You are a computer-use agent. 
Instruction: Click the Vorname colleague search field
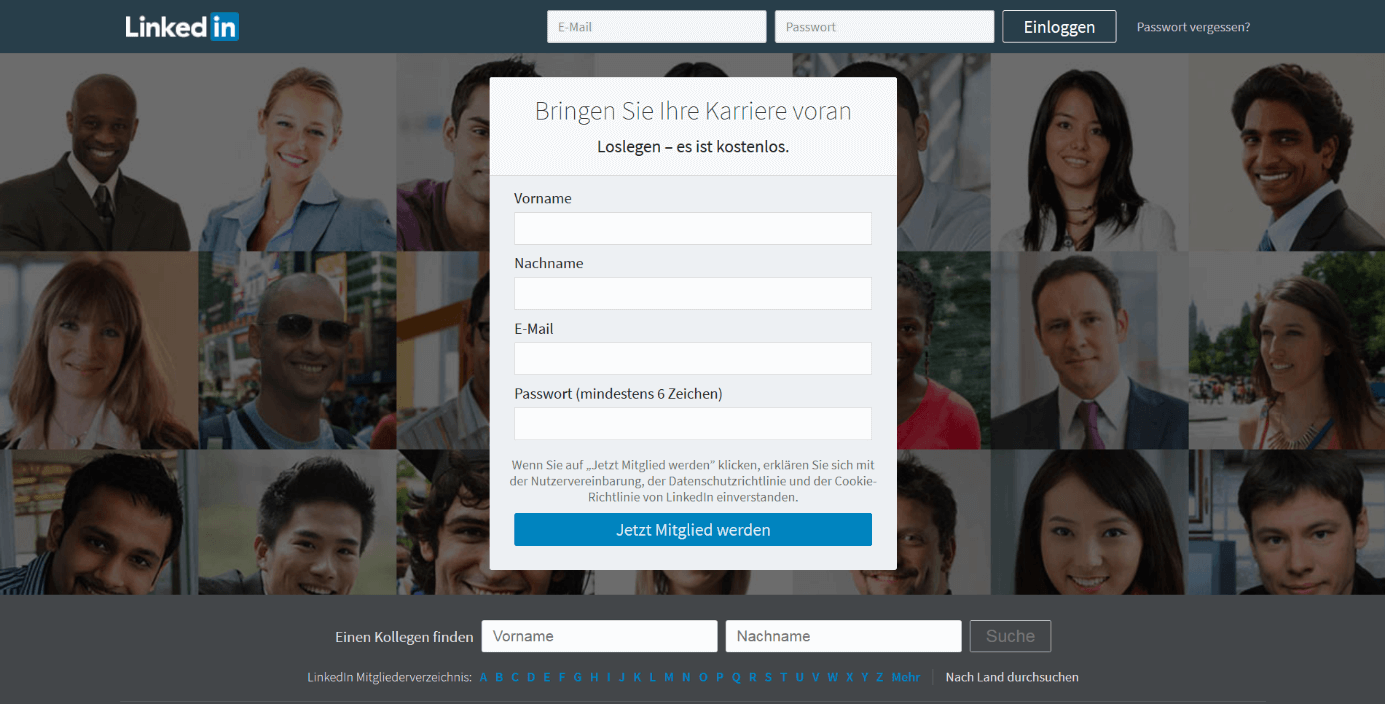600,636
